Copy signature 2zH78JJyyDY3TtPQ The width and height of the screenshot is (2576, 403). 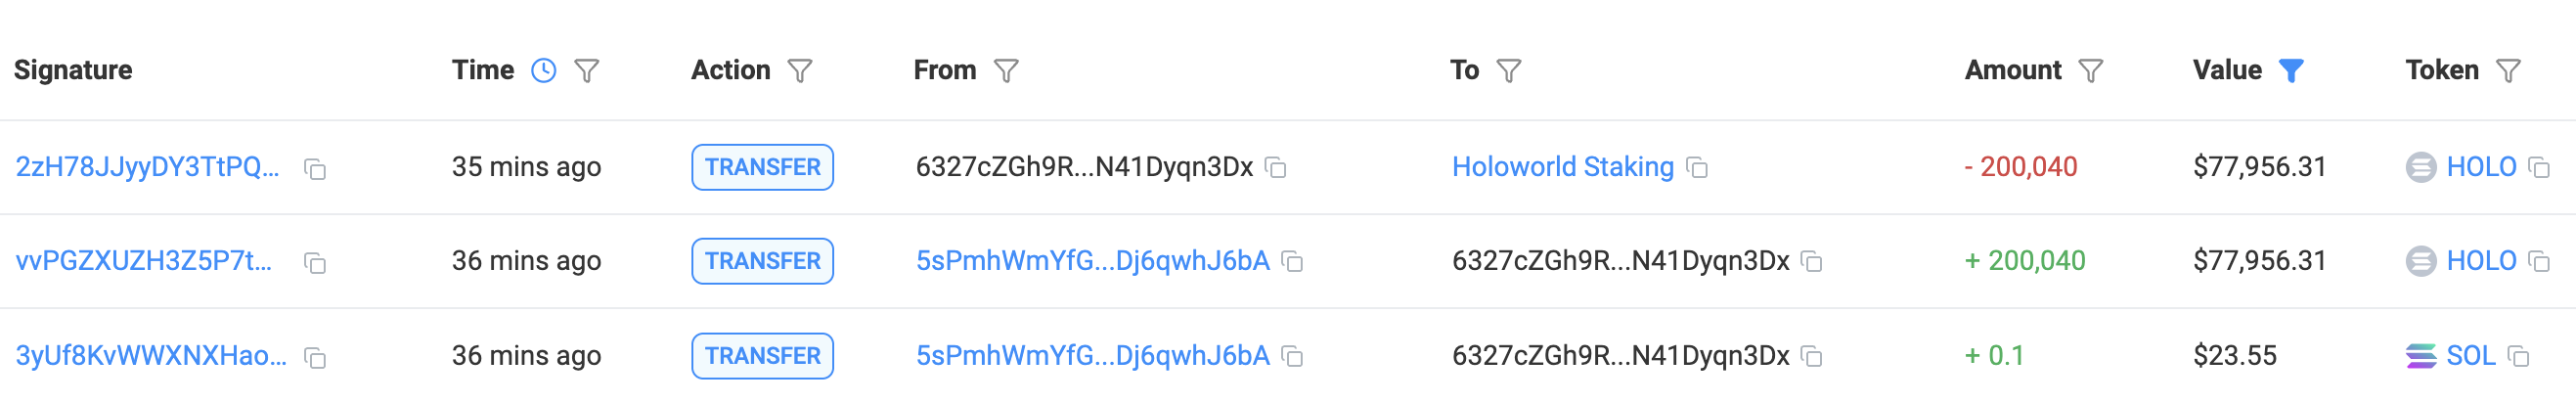315,169
